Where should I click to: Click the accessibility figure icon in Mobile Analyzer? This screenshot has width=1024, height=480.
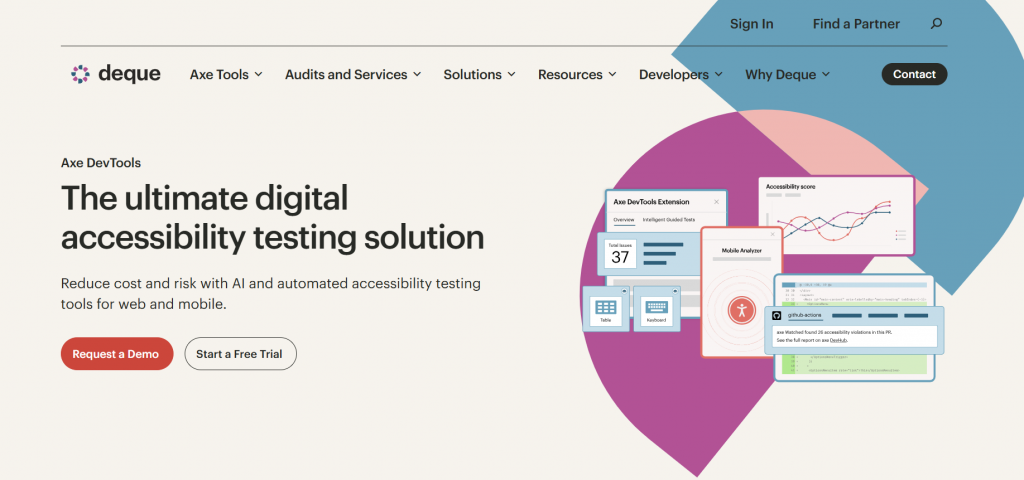coord(741,309)
